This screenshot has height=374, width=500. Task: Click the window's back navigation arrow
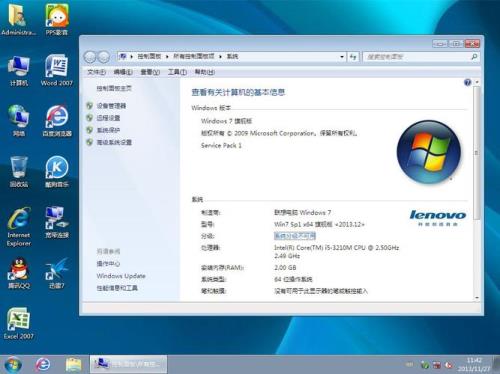[x=90, y=57]
